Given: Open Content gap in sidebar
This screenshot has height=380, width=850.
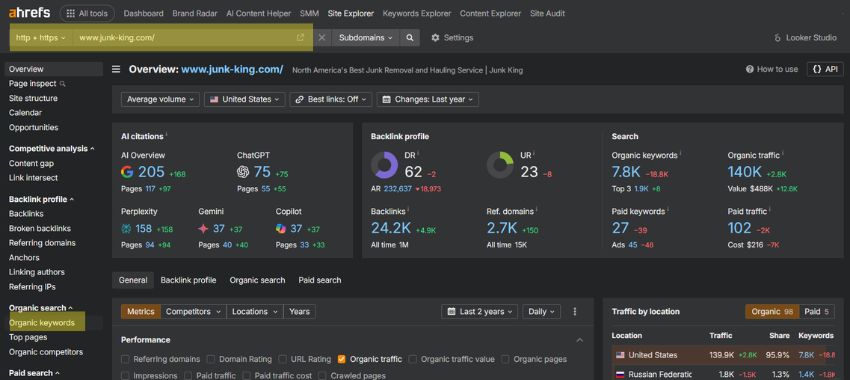Looking at the screenshot, I should tap(31, 163).
